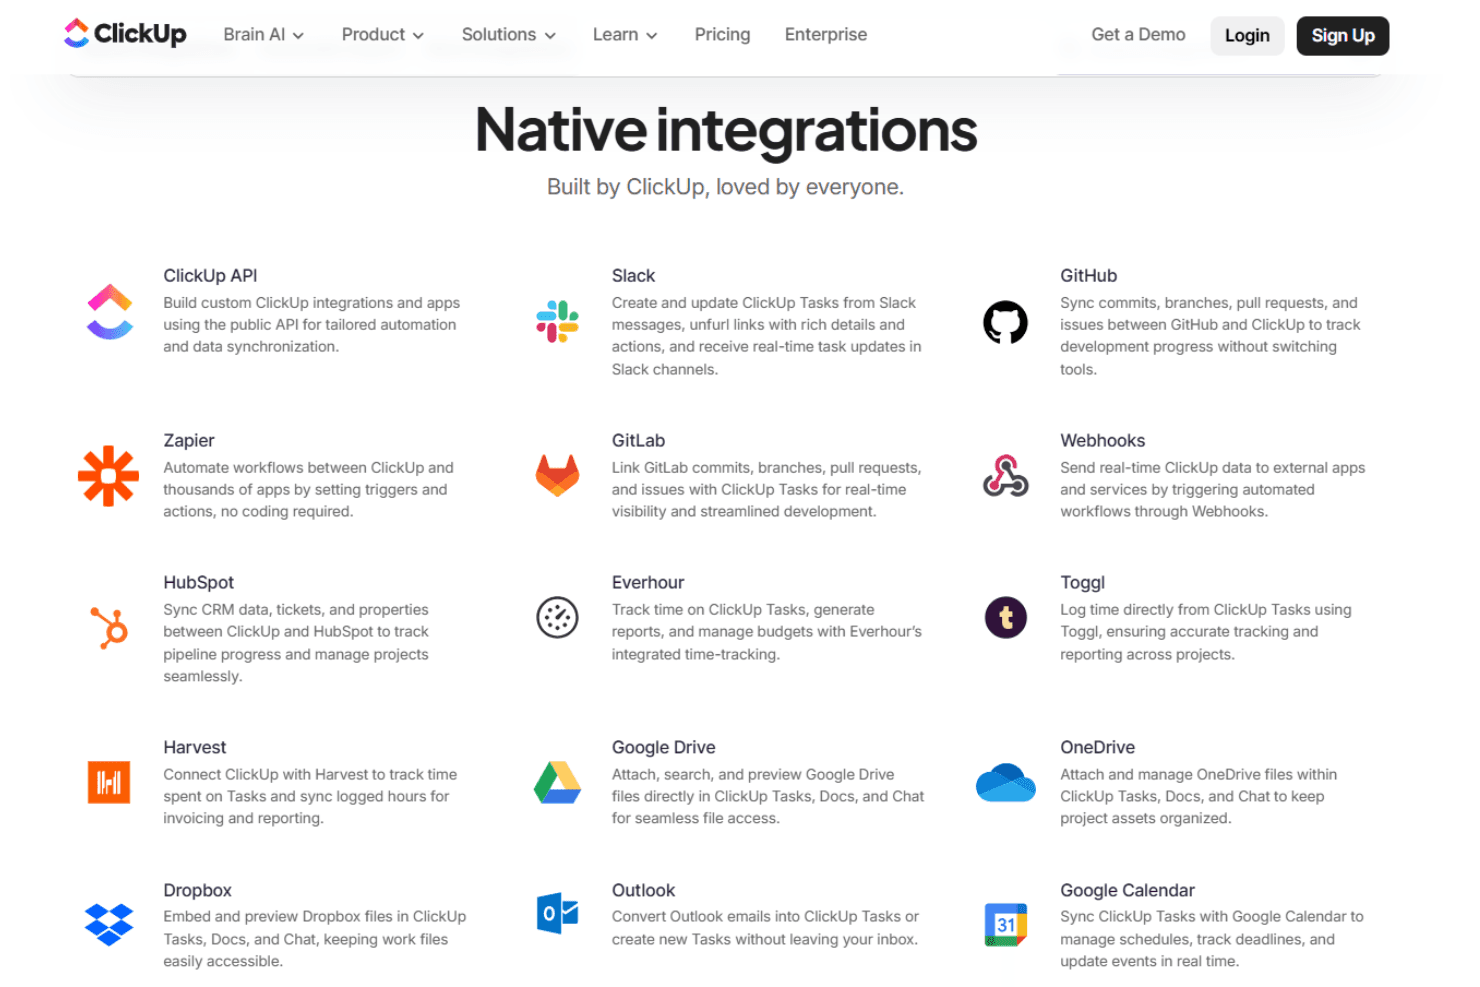Image resolution: width=1480 pixels, height=987 pixels.
Task: Select the Google Drive integration title
Action: click(663, 748)
